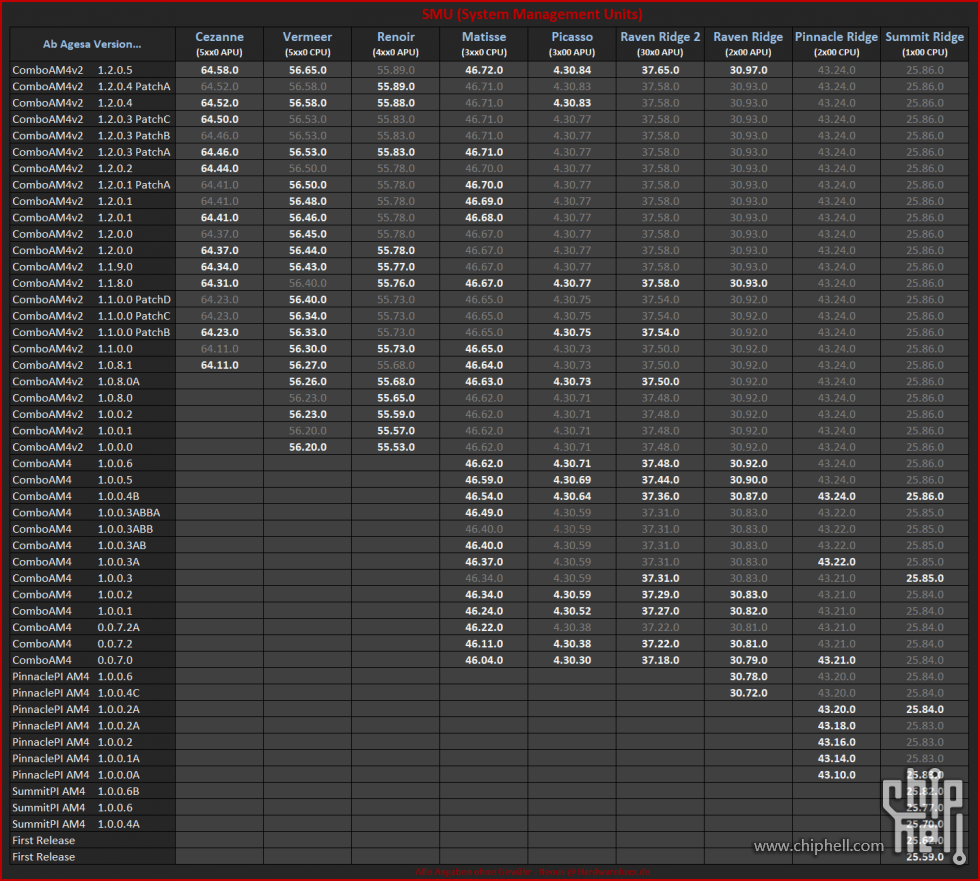Click Cezanne value 64.34.0
This screenshot has width=980, height=881.
[219, 267]
